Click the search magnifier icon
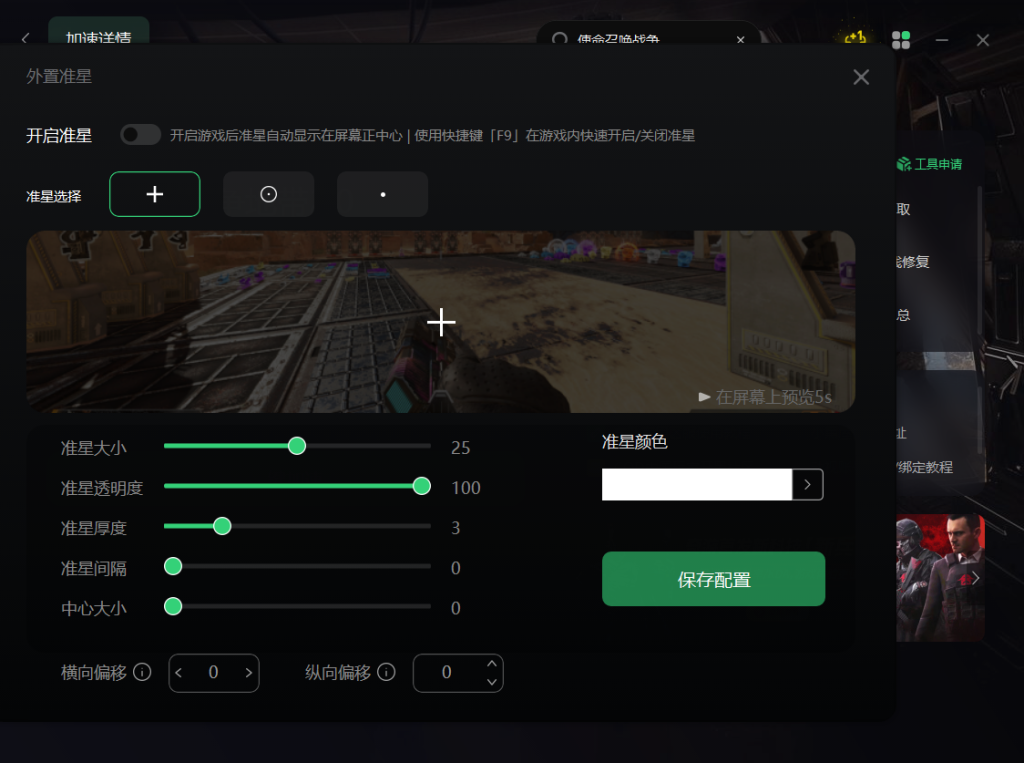The image size is (1024, 763). click(560, 39)
